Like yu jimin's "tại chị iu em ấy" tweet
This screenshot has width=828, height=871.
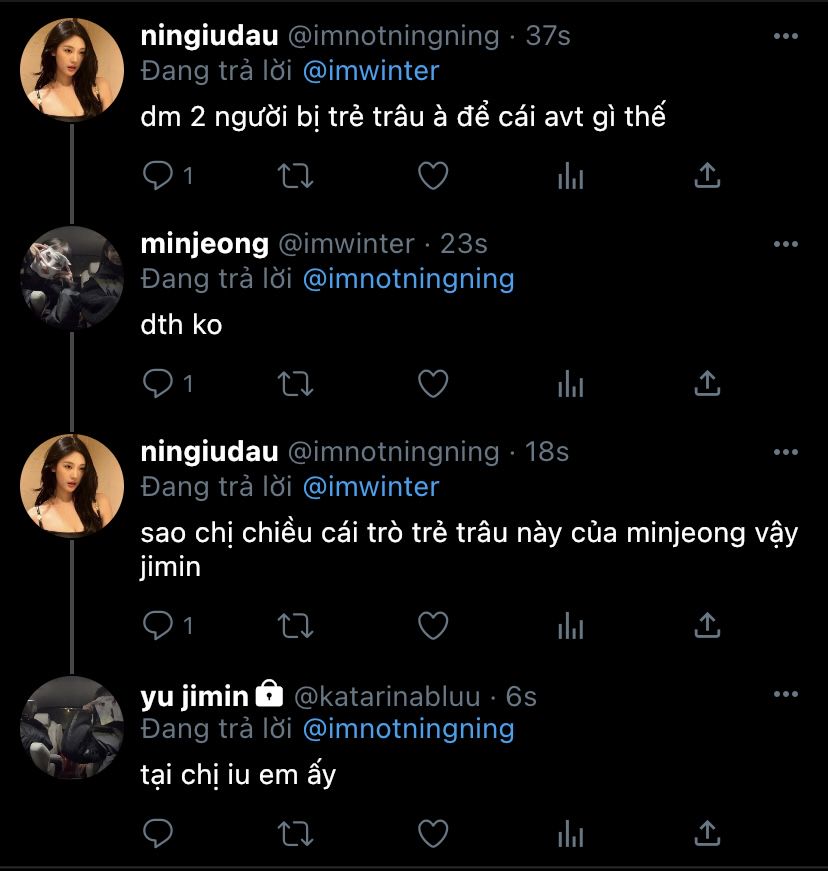click(x=432, y=832)
